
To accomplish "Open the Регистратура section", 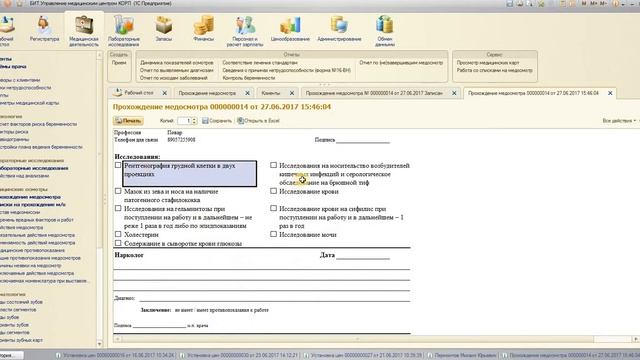I will 44,29.
